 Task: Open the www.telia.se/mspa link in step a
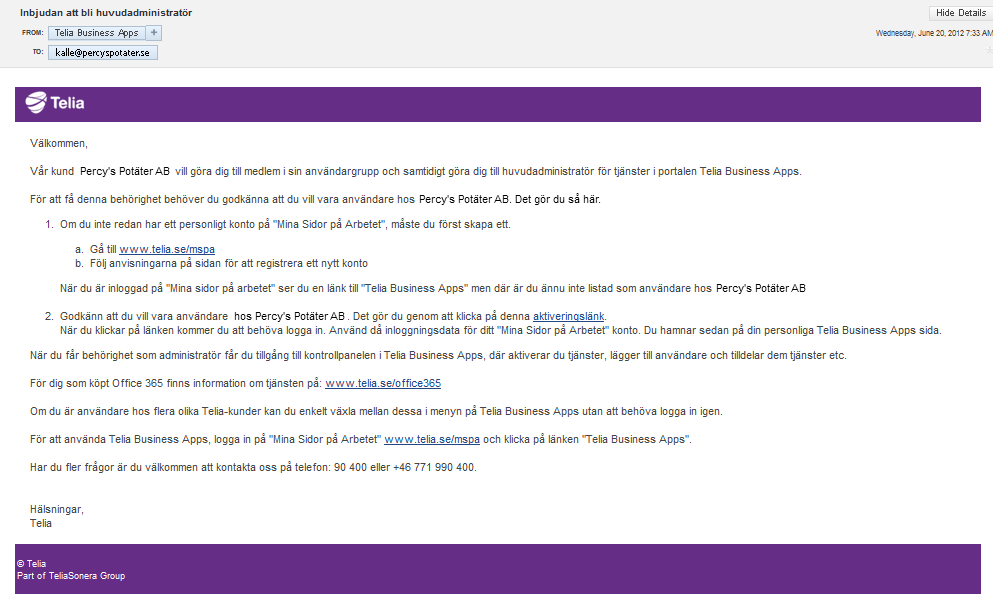click(x=167, y=250)
